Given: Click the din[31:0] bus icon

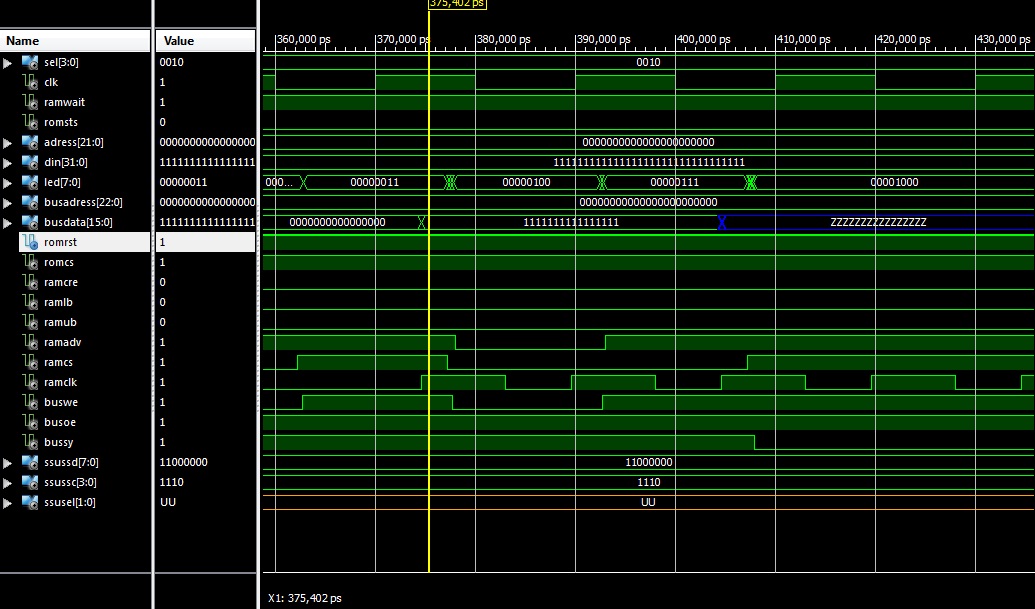Looking at the screenshot, I should 30,162.
